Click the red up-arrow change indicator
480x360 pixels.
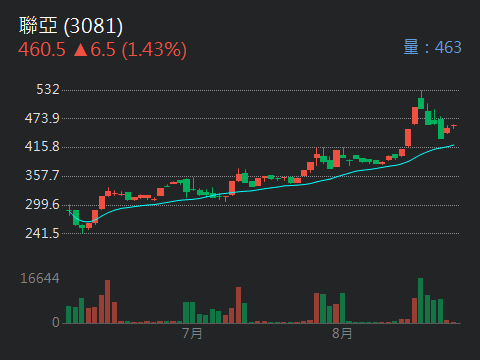click(x=80, y=50)
